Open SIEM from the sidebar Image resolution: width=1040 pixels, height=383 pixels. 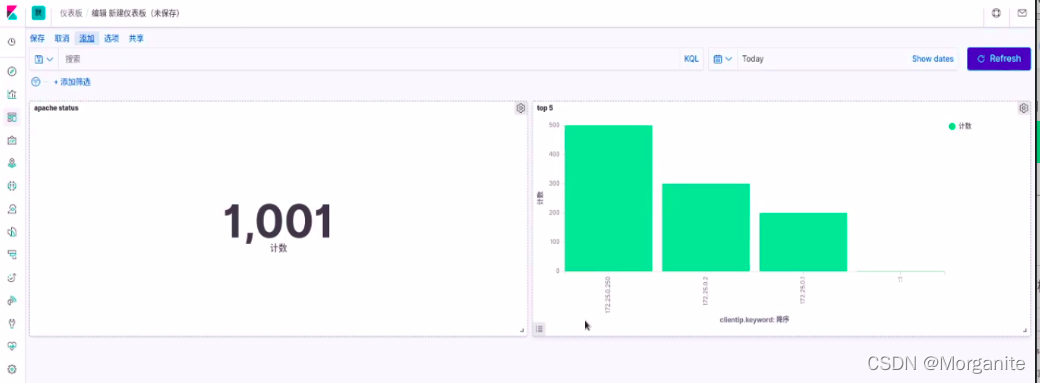coord(12,301)
